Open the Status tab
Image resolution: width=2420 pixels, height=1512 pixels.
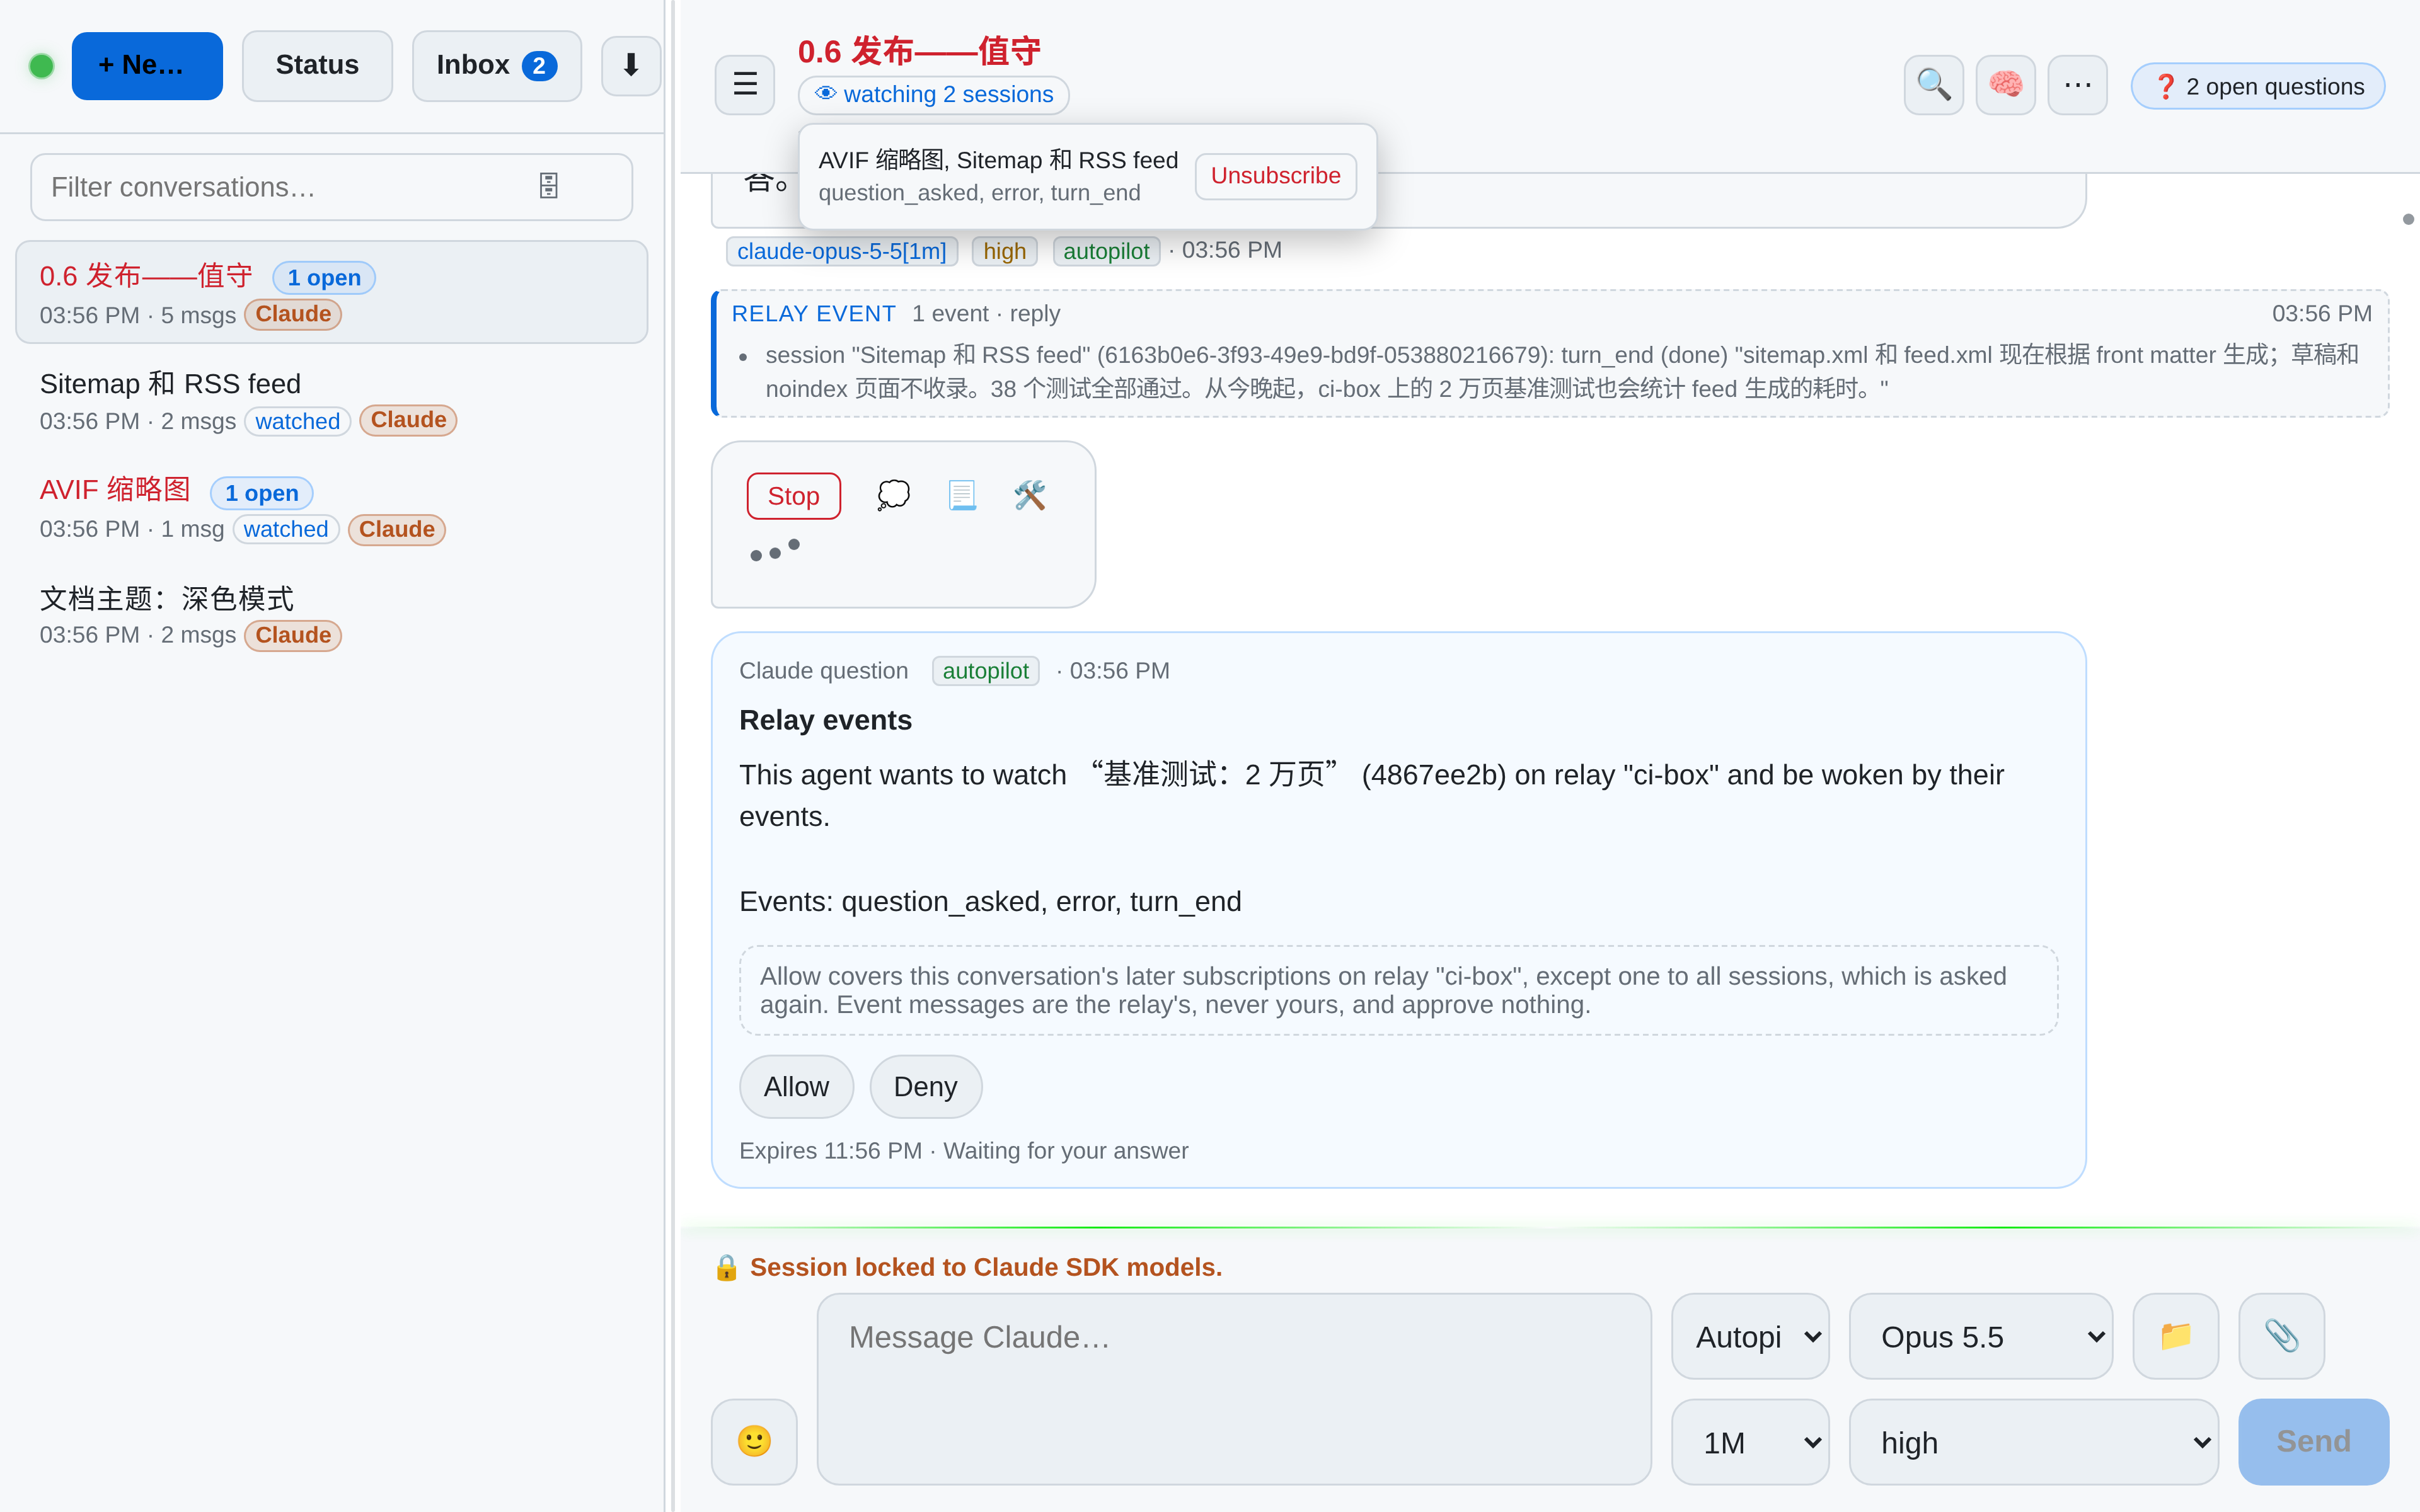[x=317, y=66]
